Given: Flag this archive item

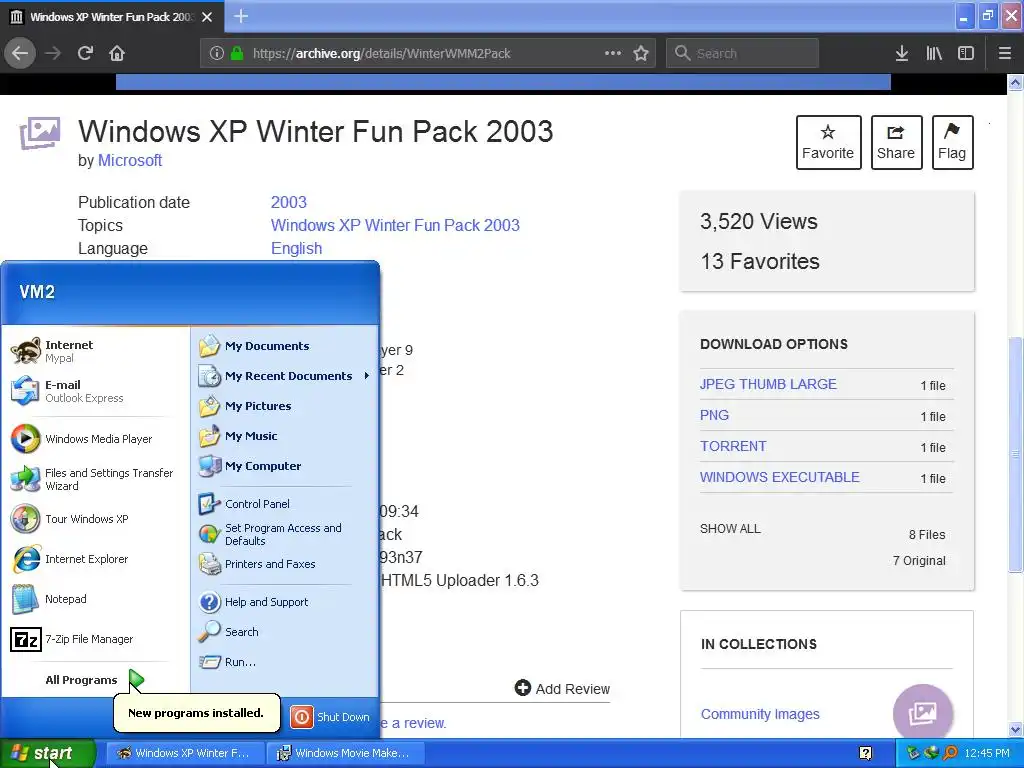Looking at the screenshot, I should point(952,142).
